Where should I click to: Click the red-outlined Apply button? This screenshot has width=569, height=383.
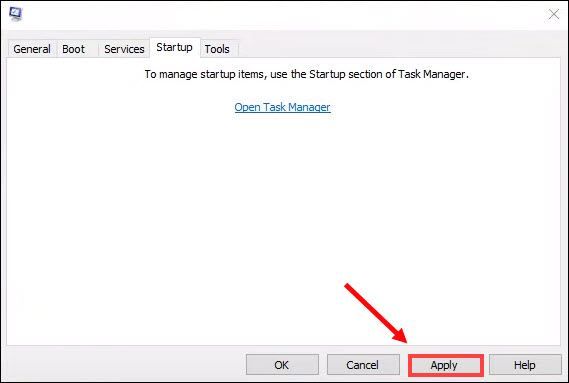(x=445, y=365)
